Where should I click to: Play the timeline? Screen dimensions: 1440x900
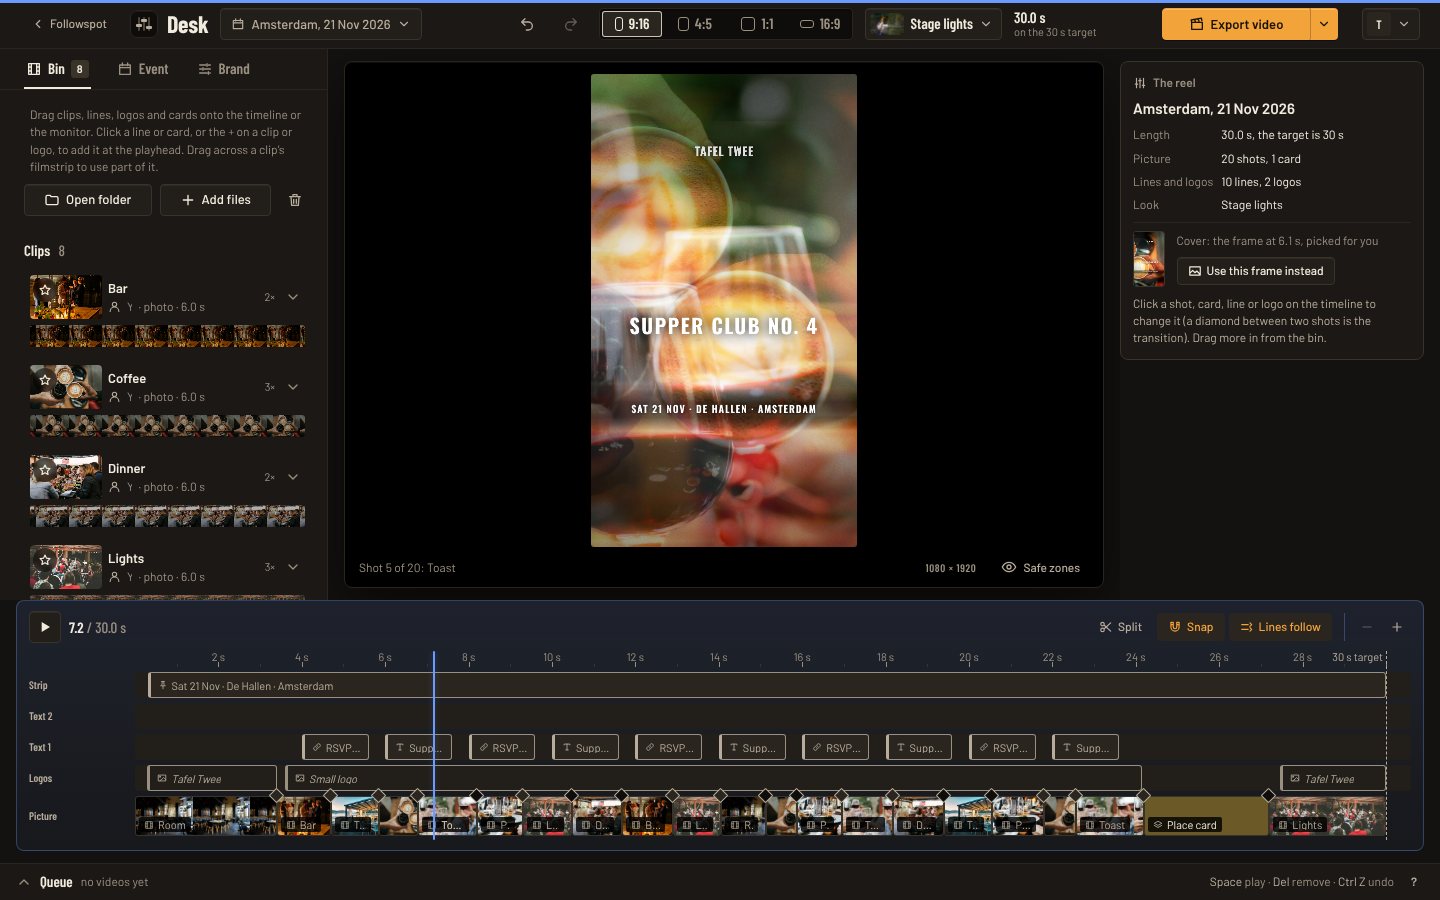tap(44, 627)
